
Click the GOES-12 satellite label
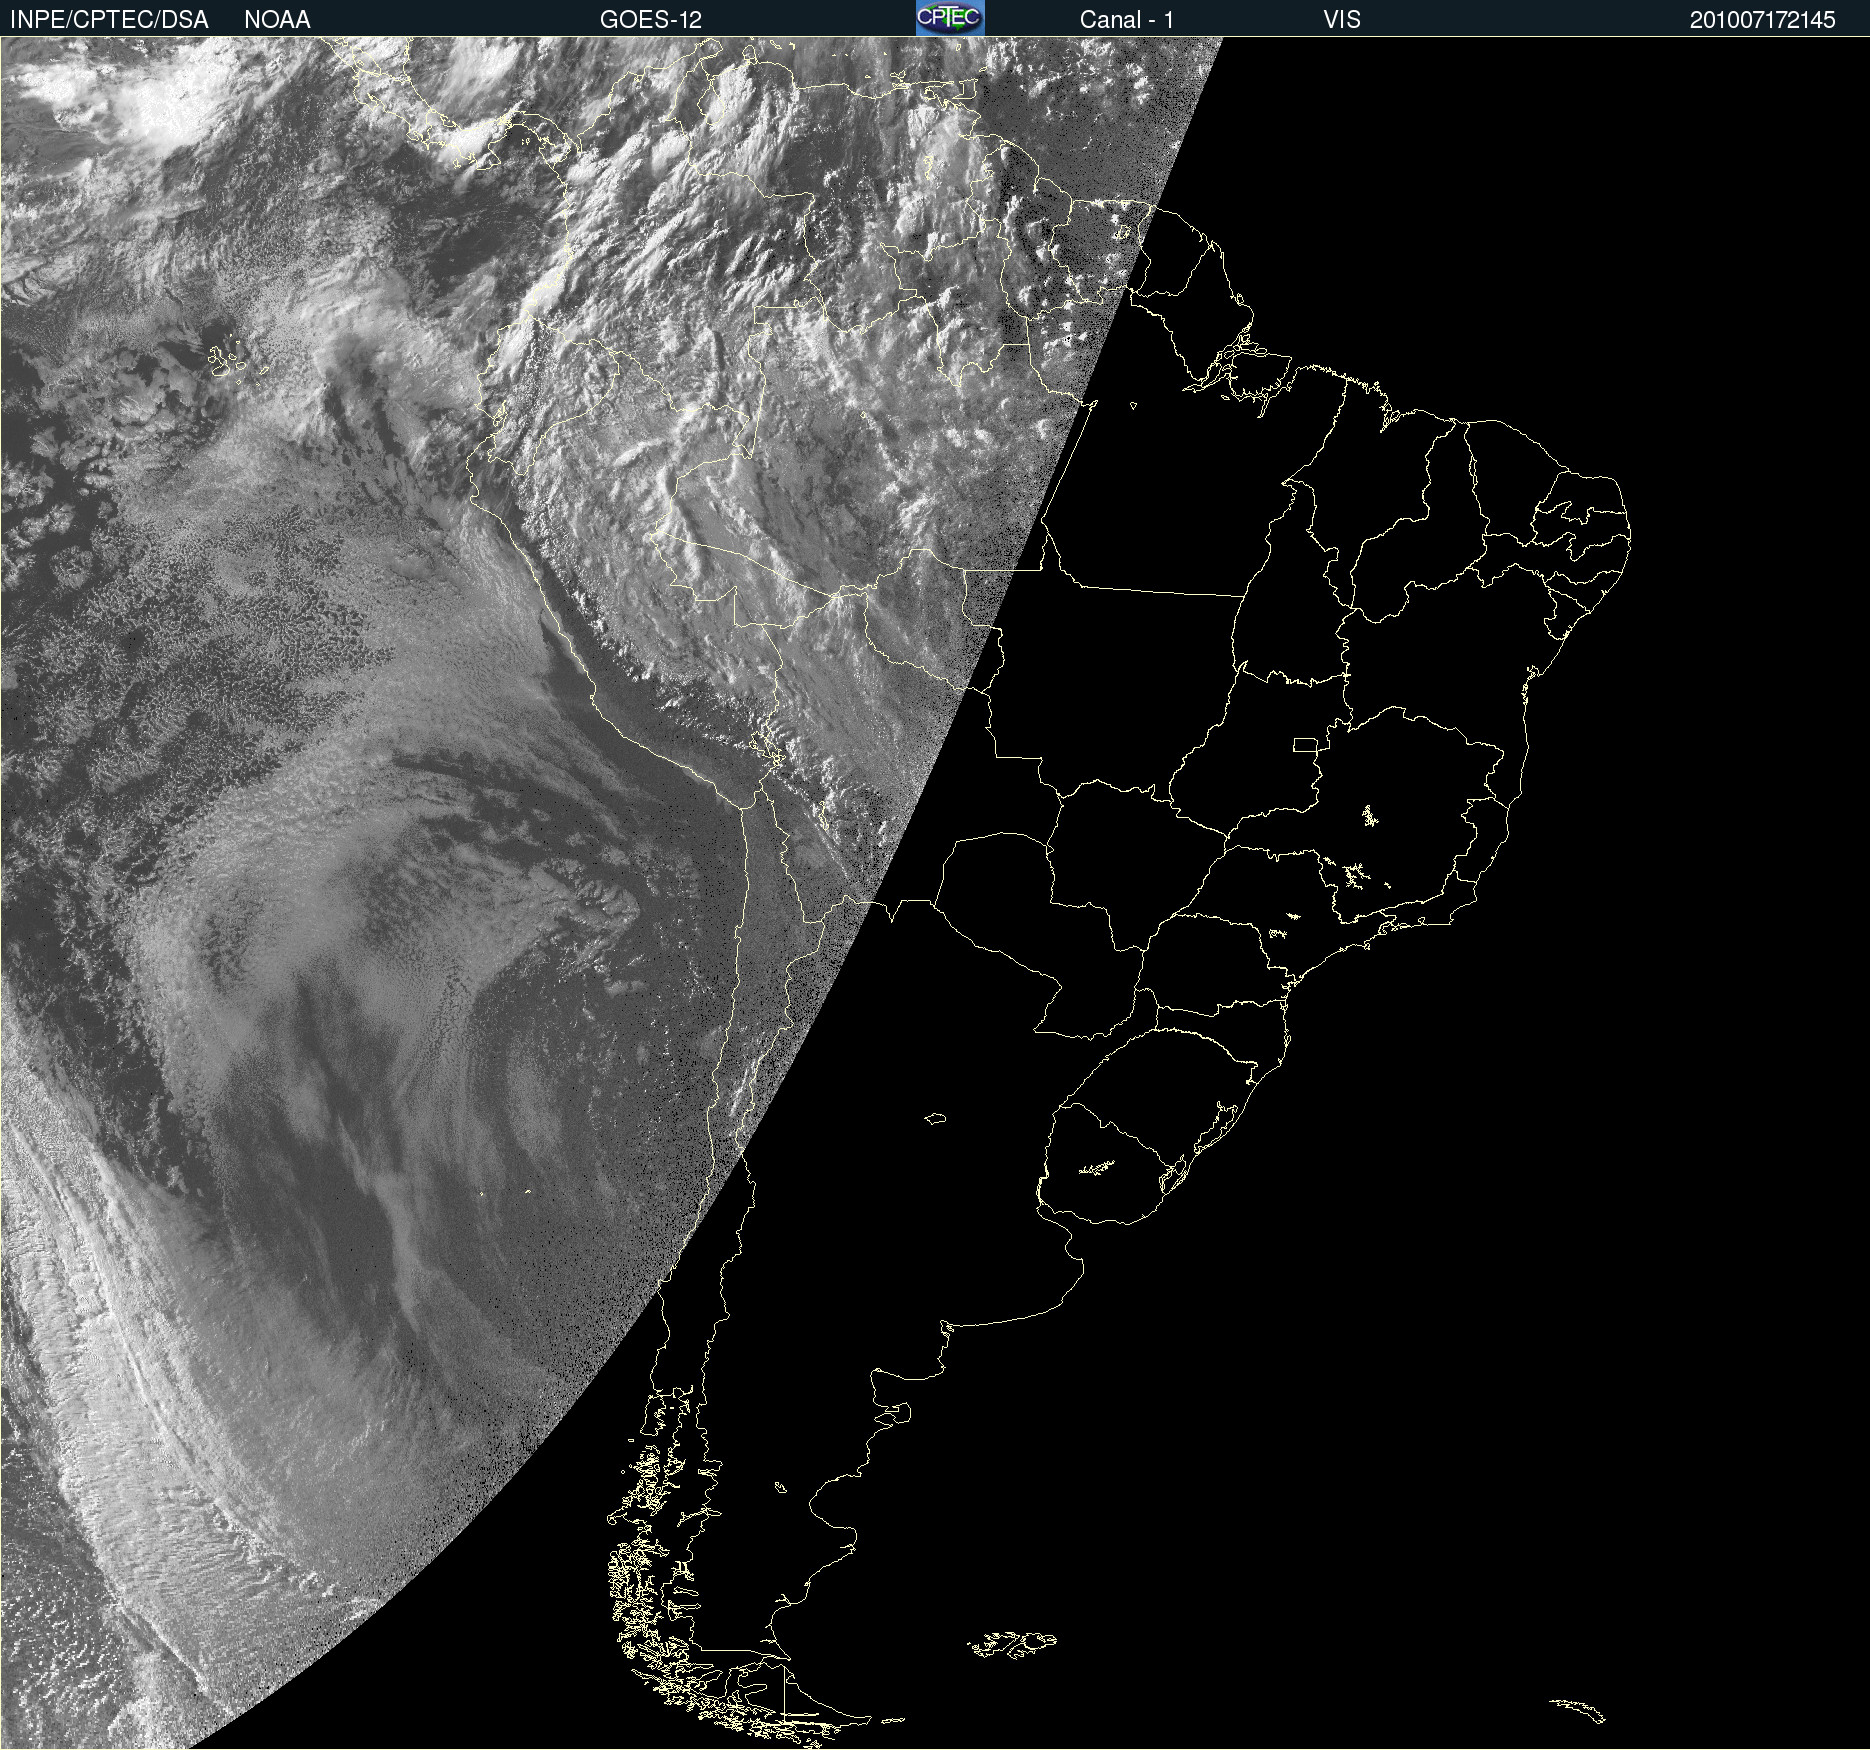click(x=651, y=20)
